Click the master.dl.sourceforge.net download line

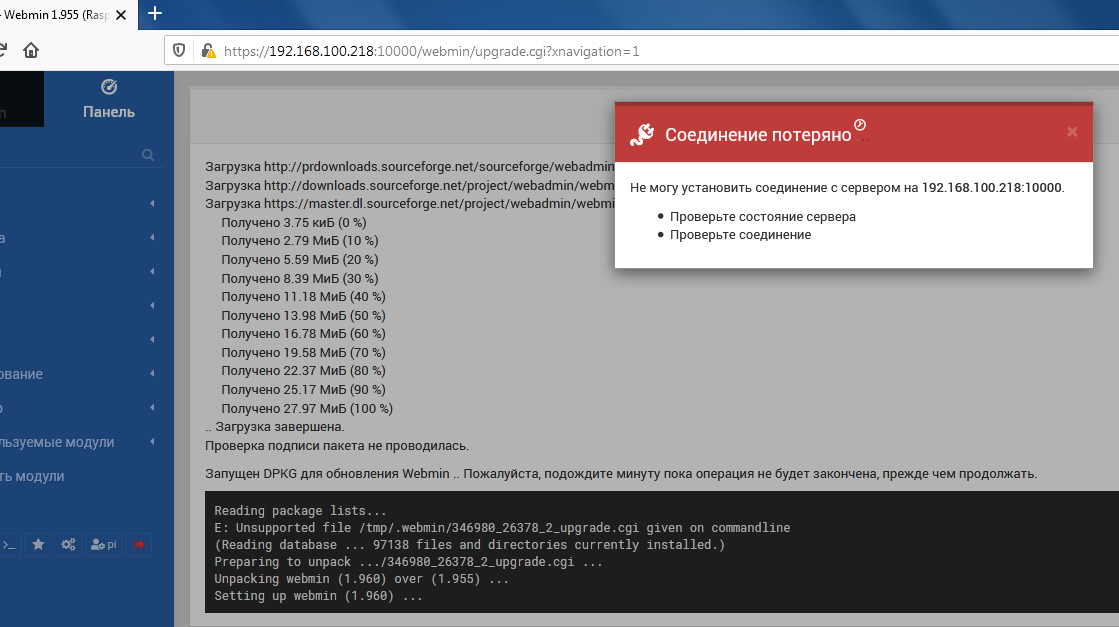coord(410,204)
